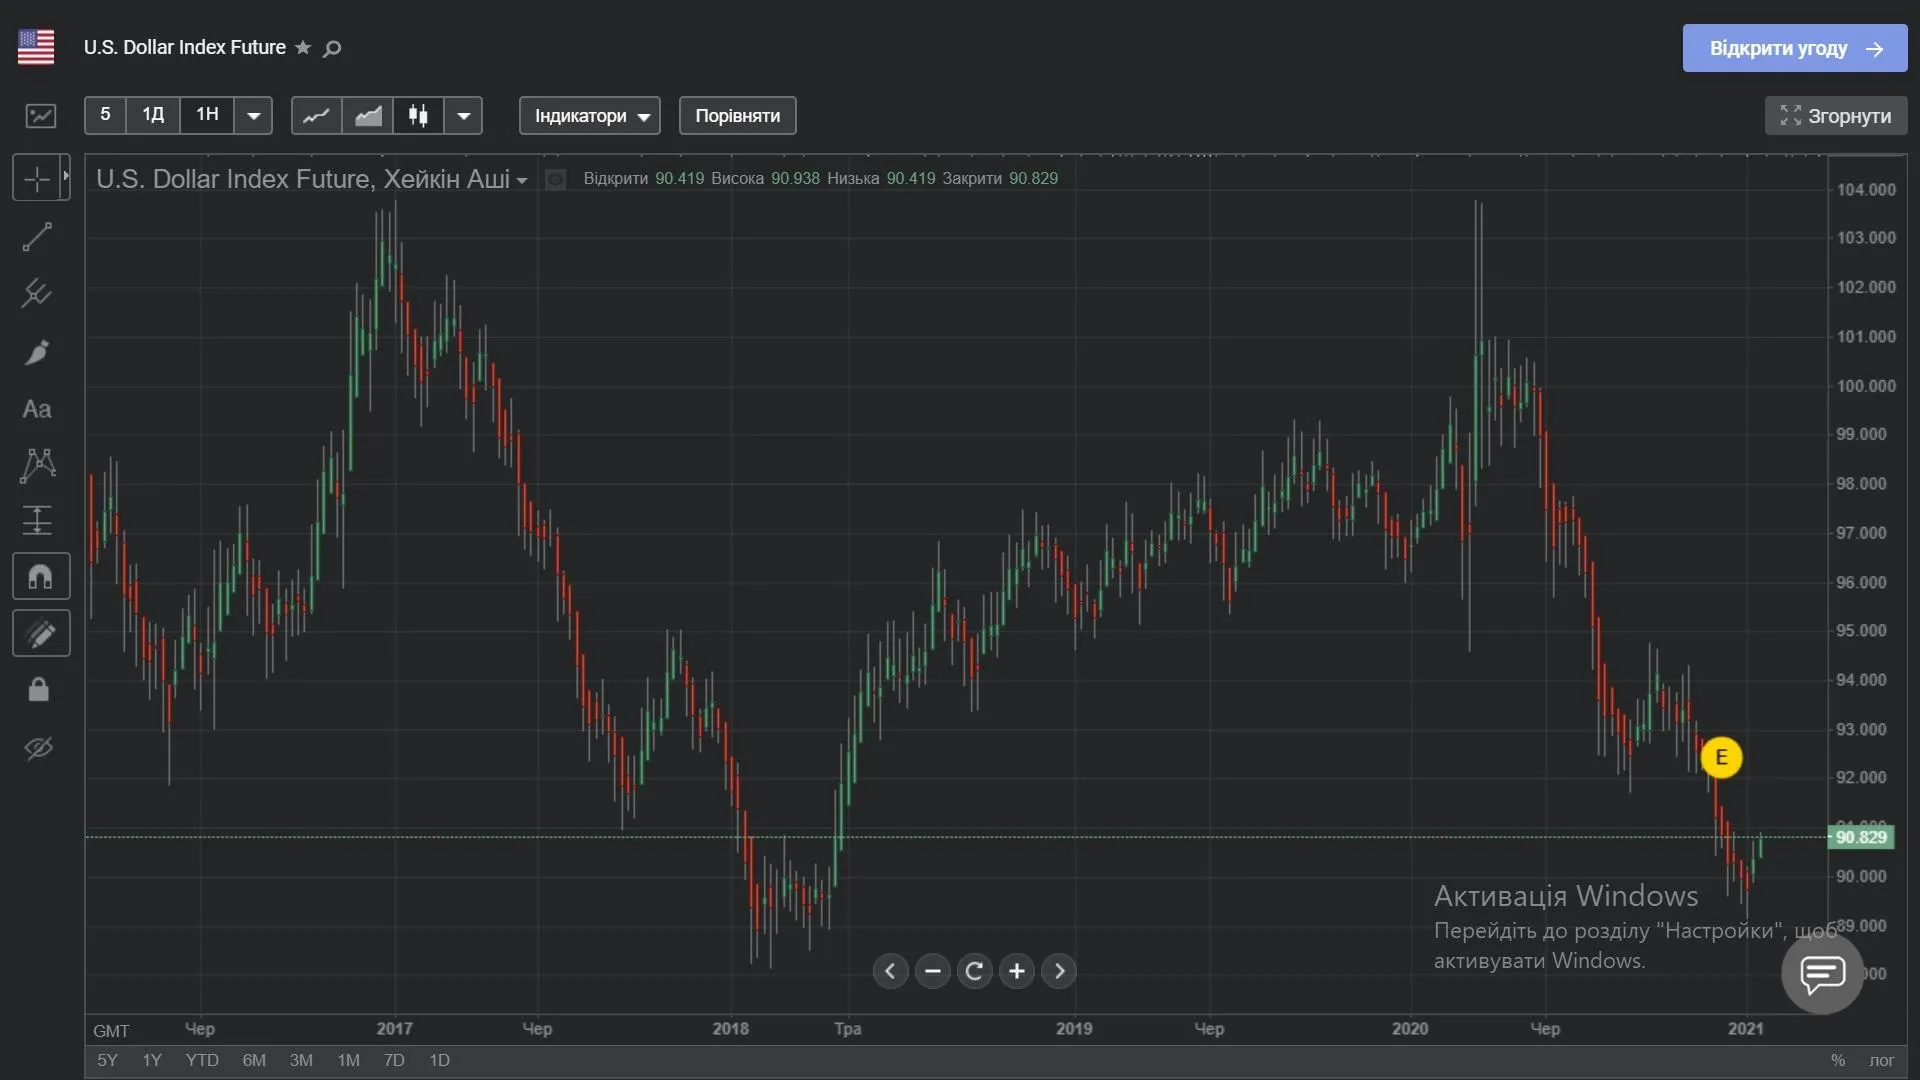The height and width of the screenshot is (1080, 1920).
Task: Toggle stay in drawing mode
Action: click(41, 634)
